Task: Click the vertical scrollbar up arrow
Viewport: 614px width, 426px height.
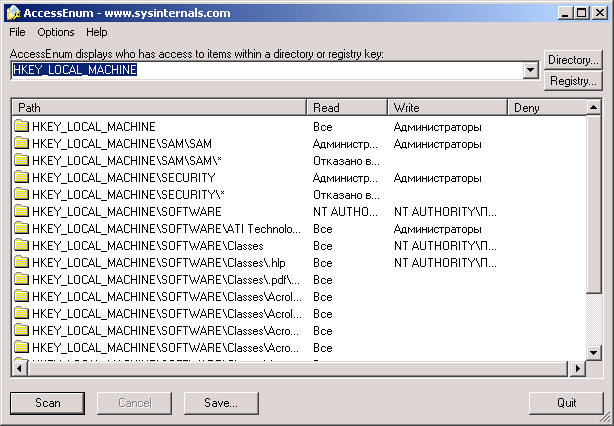Action: [x=594, y=107]
